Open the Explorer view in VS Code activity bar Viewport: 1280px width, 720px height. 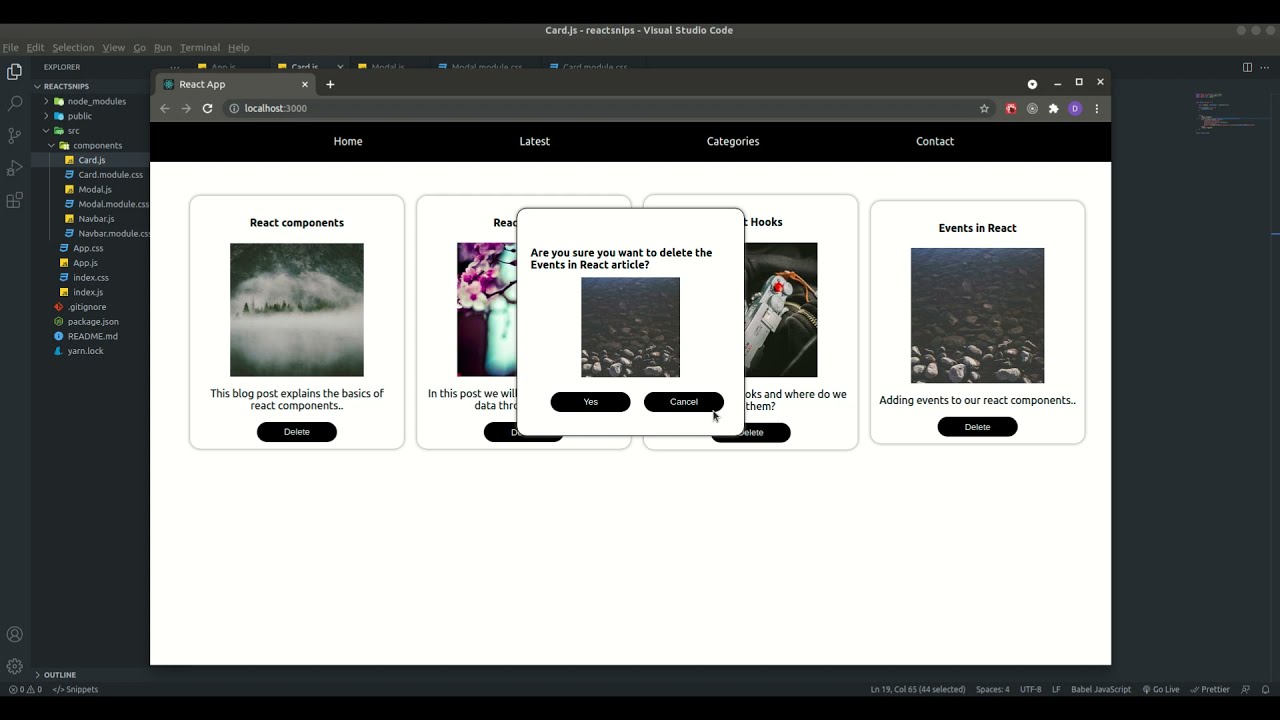(14, 72)
